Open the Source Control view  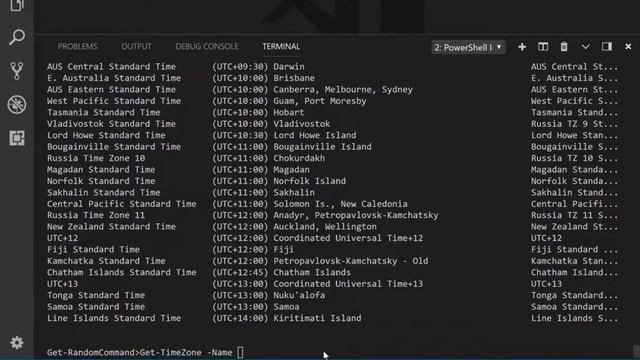point(17,71)
